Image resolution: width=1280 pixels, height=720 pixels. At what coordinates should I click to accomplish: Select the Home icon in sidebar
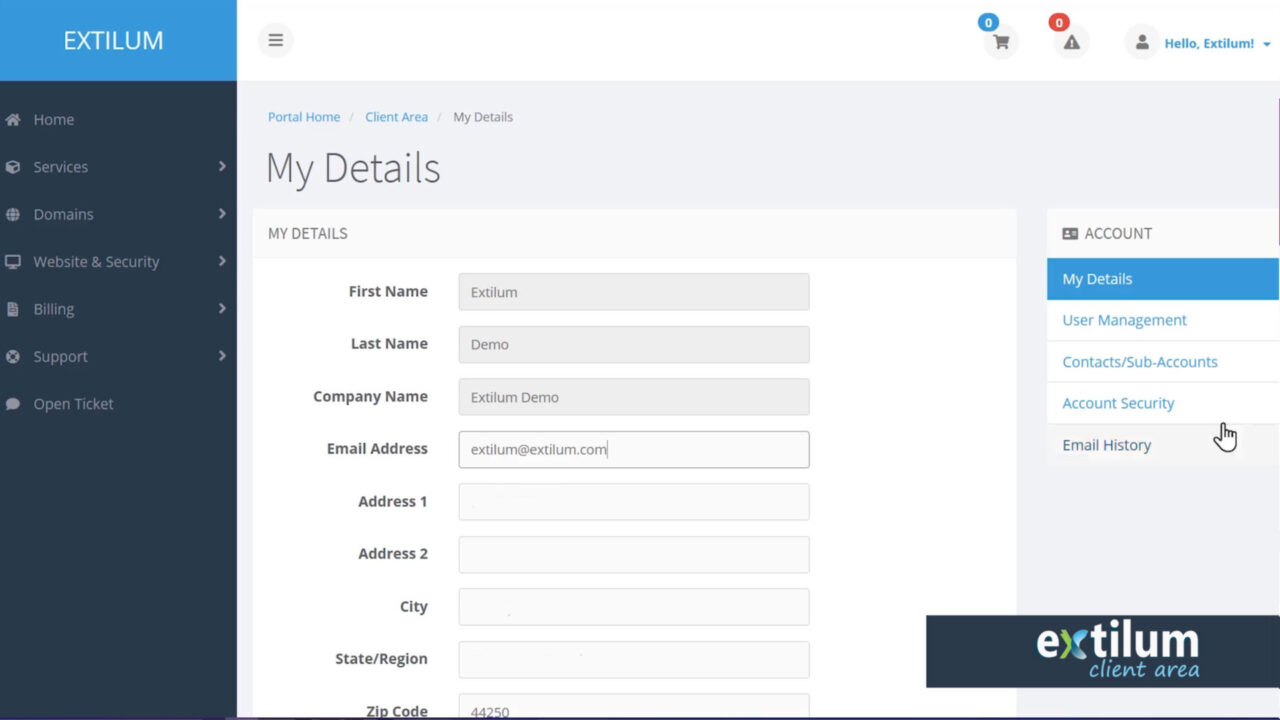[14, 119]
